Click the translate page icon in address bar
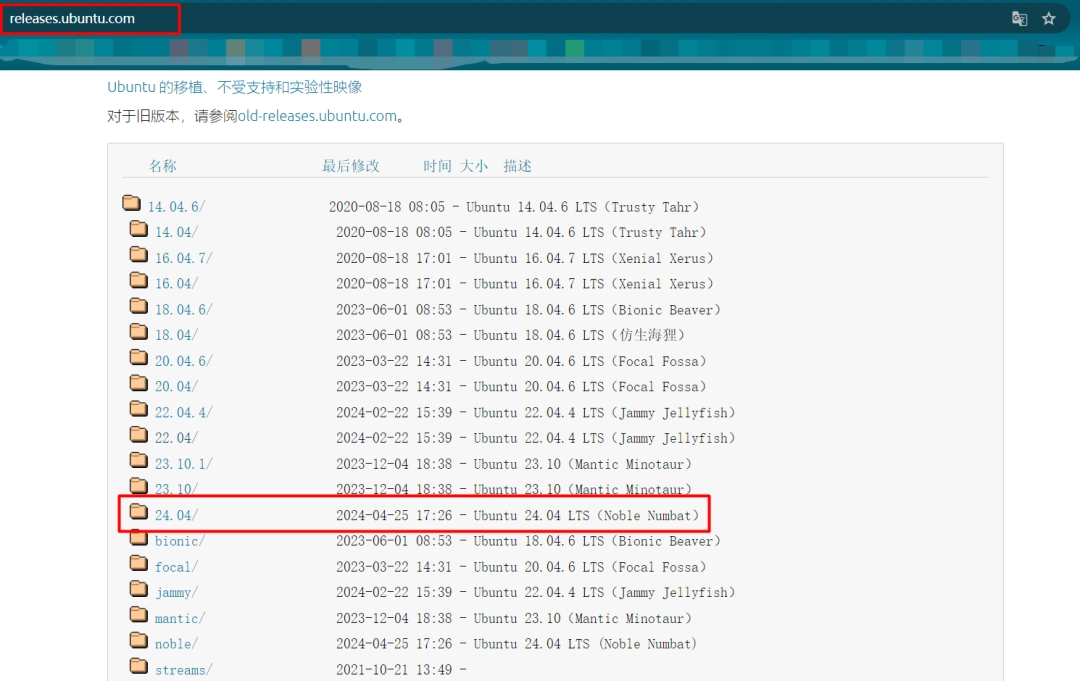The width and height of the screenshot is (1080, 681). tap(1019, 19)
